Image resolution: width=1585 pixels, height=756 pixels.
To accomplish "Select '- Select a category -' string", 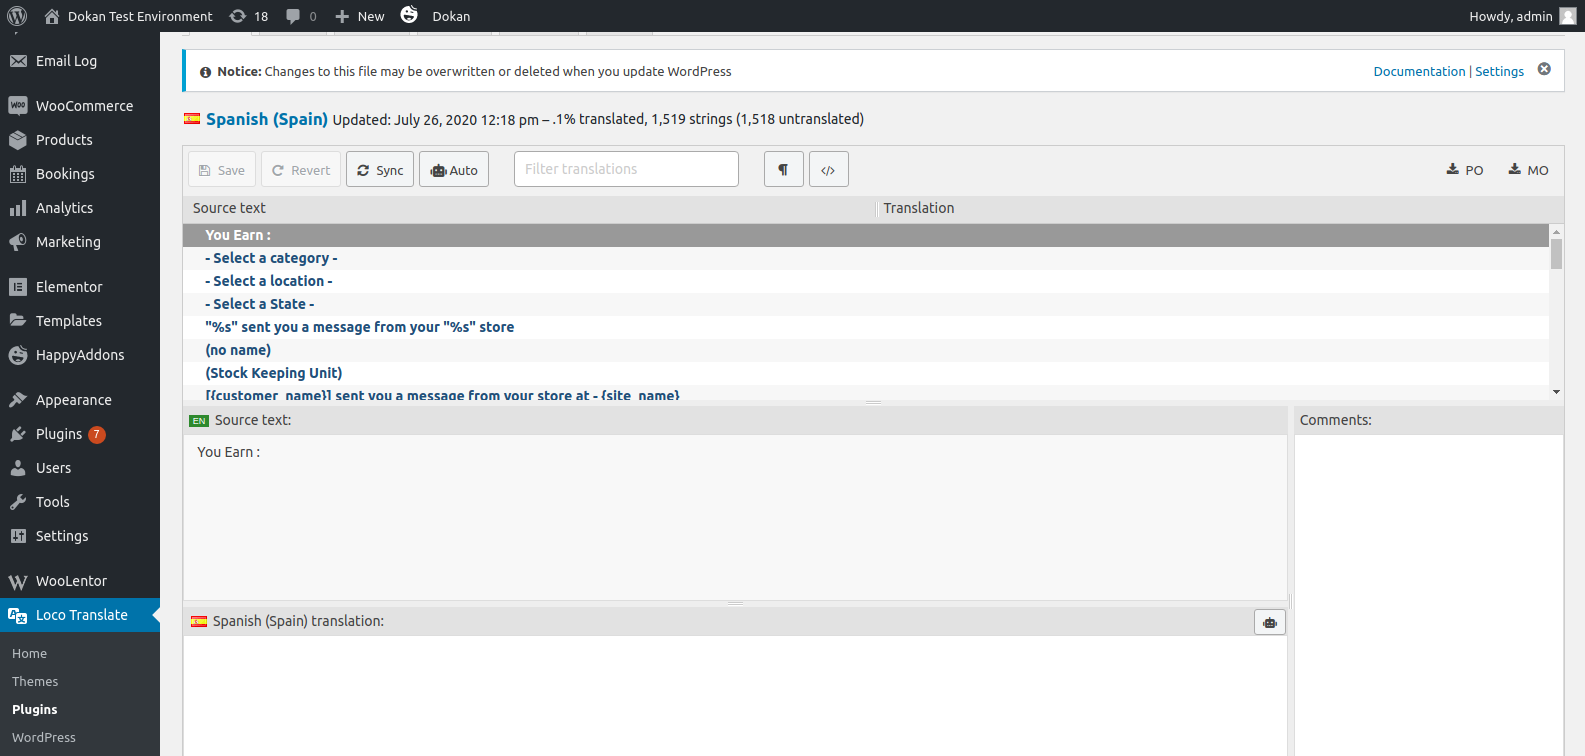I will [x=866, y=258].
